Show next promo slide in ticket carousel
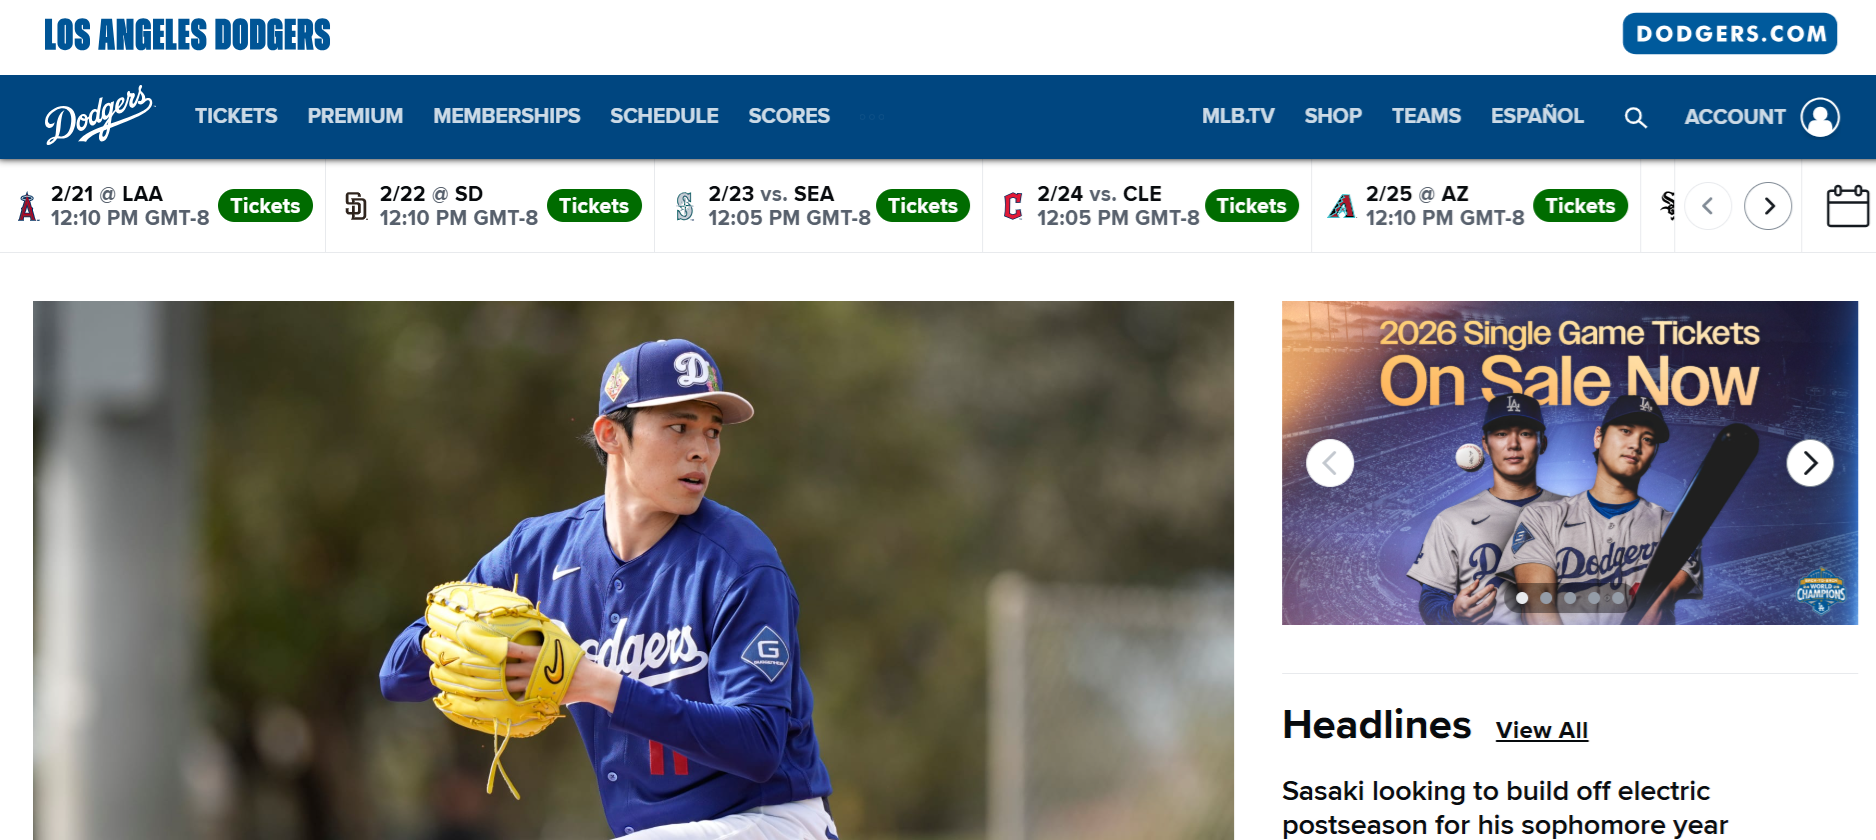1876x840 pixels. [1810, 463]
